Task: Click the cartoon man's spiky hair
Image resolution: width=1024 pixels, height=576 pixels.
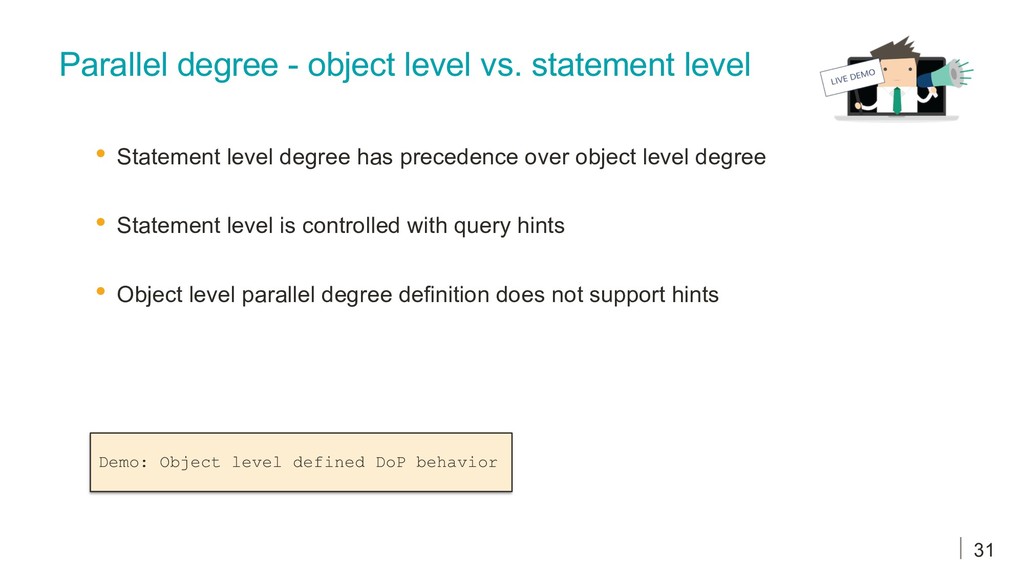Action: (x=896, y=49)
